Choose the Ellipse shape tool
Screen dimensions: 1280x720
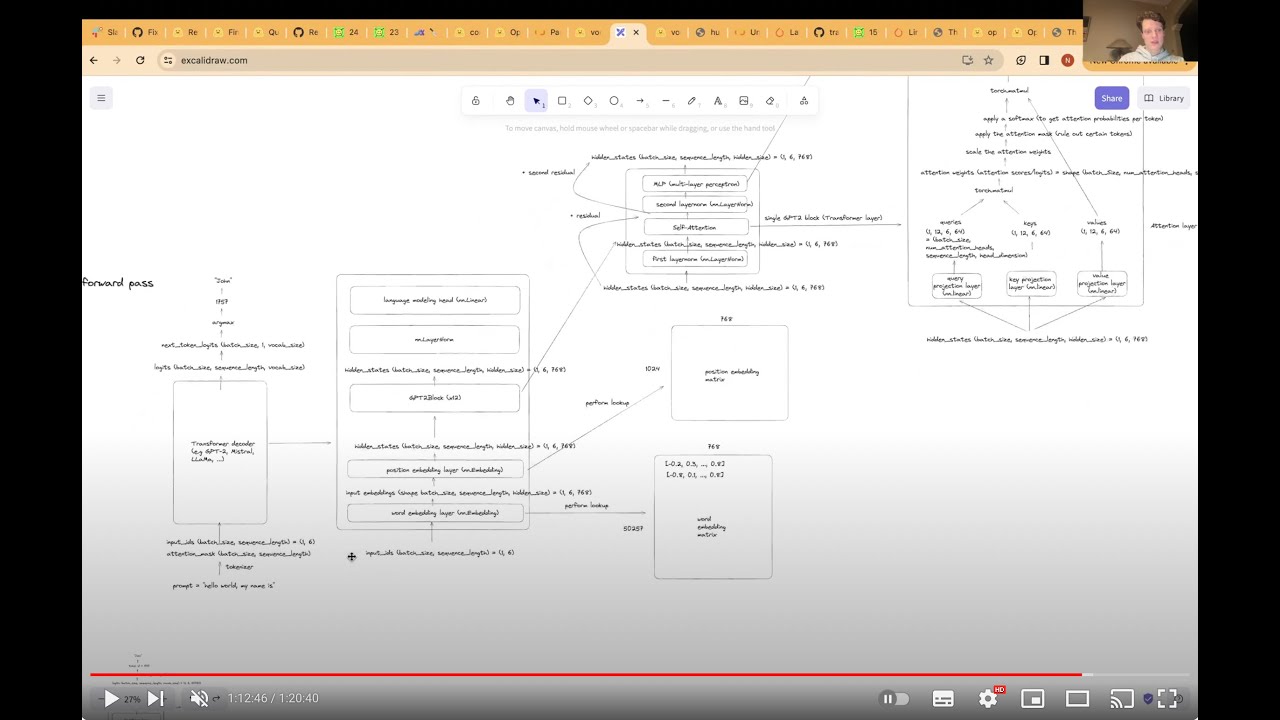pyautogui.click(x=614, y=101)
